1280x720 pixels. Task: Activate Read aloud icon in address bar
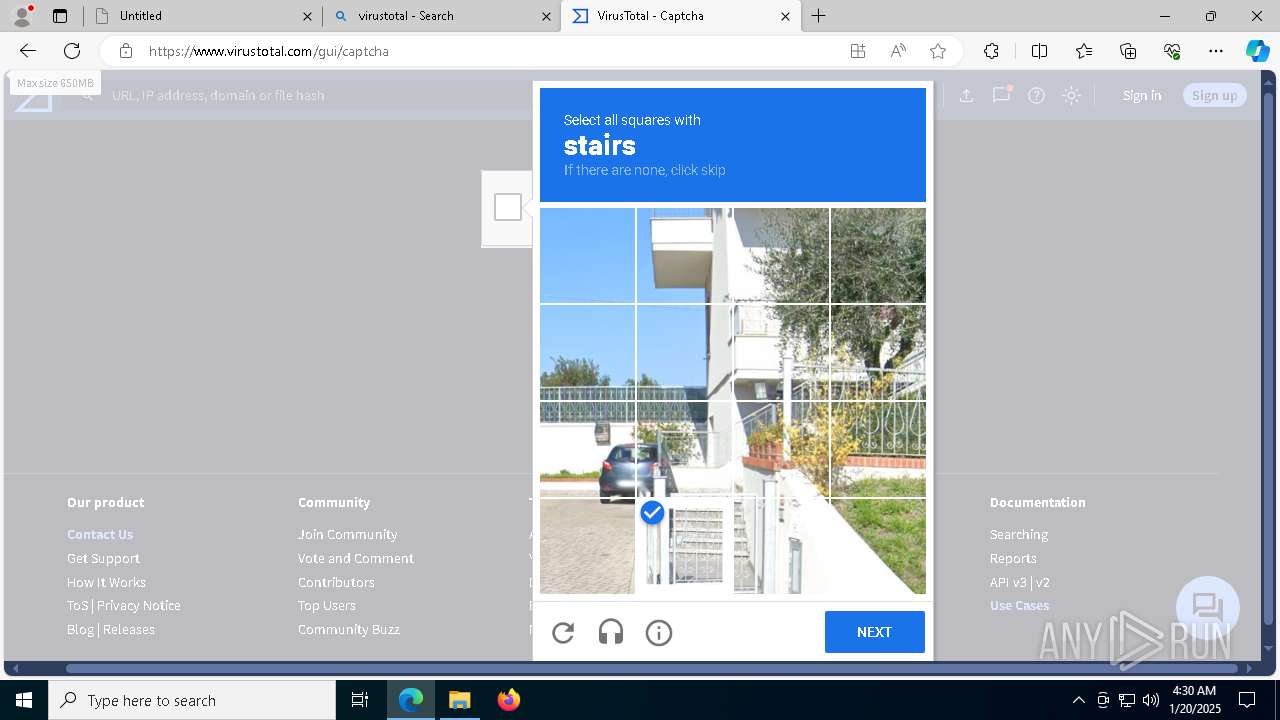pyautogui.click(x=898, y=51)
